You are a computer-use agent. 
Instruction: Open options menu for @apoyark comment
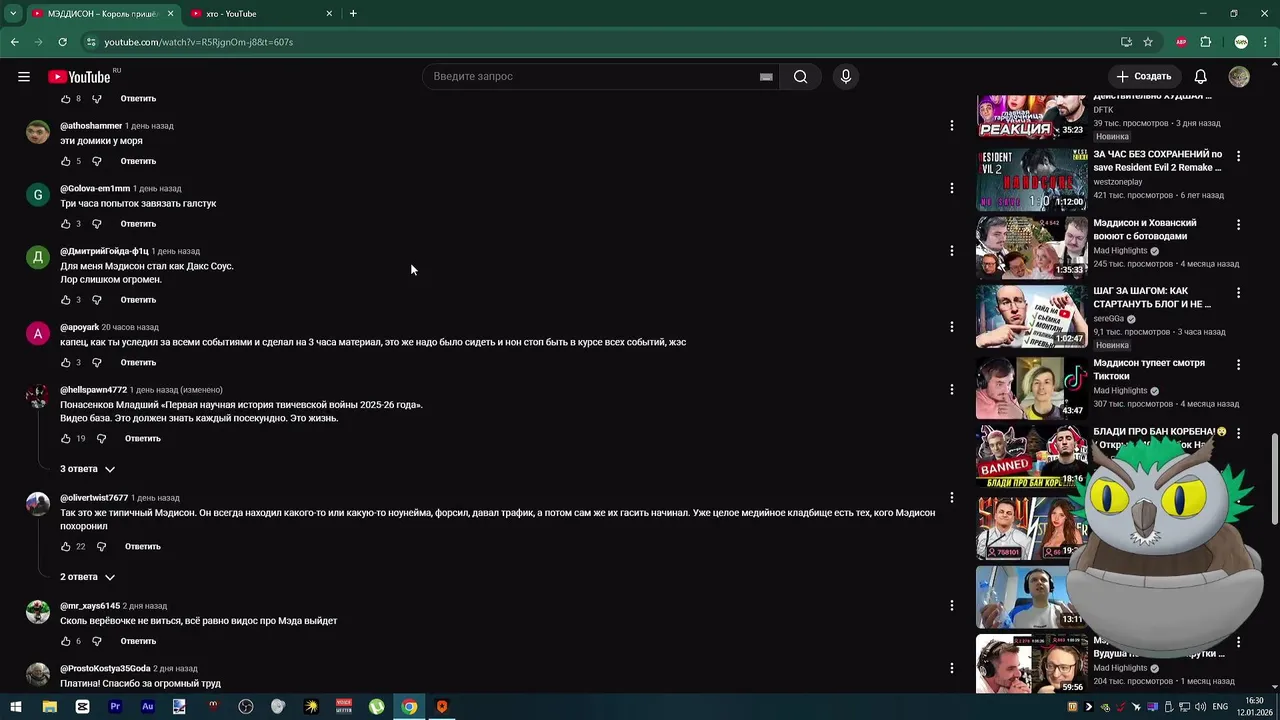[952, 327]
